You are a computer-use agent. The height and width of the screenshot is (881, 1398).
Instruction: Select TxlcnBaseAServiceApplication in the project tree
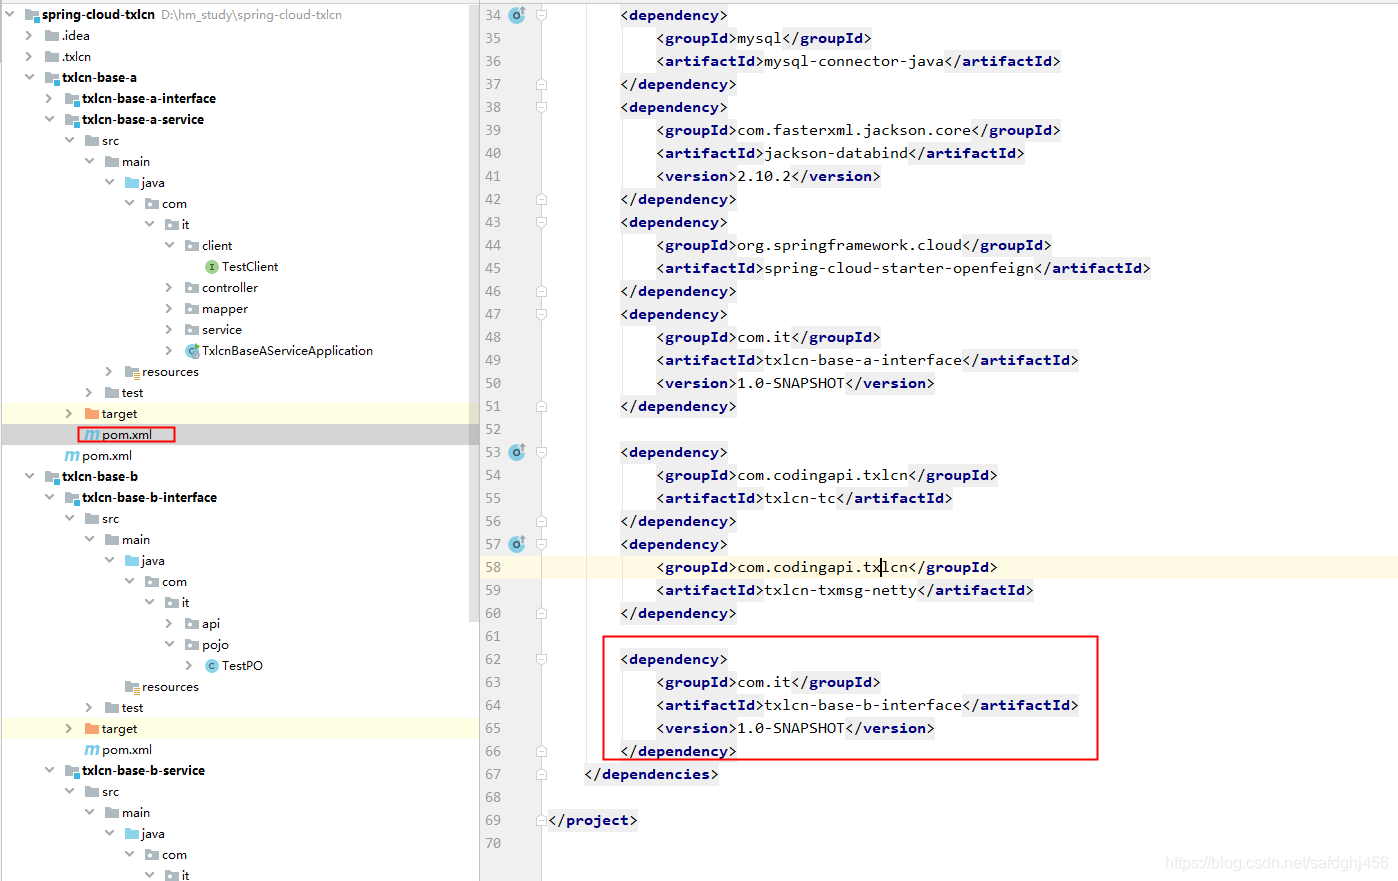coord(287,351)
